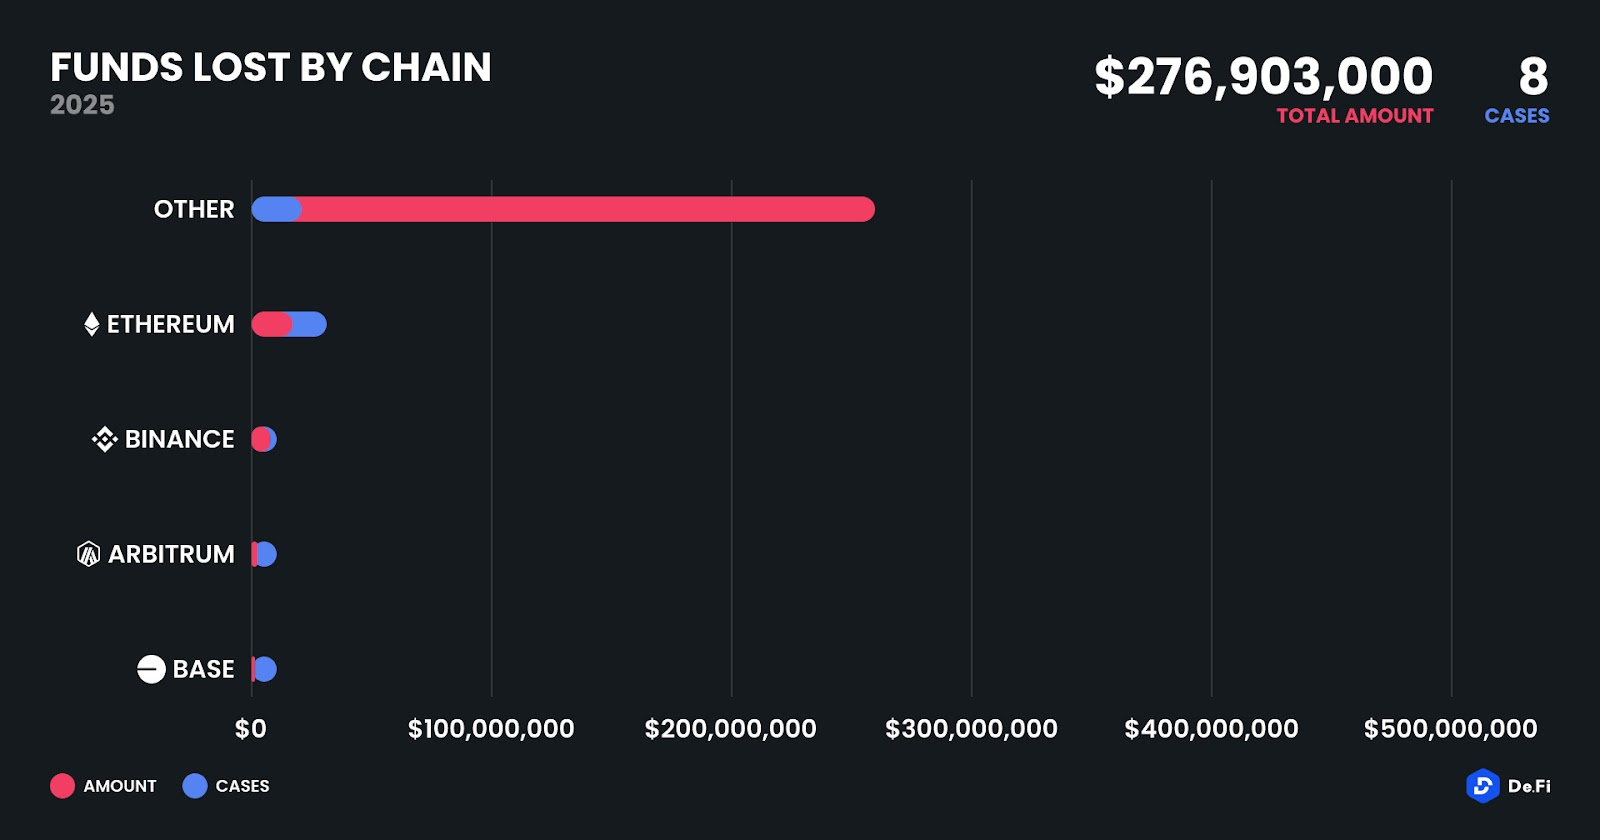Toggle the red AMOUNT legend dot
This screenshot has width=1600, height=840.
point(62,786)
